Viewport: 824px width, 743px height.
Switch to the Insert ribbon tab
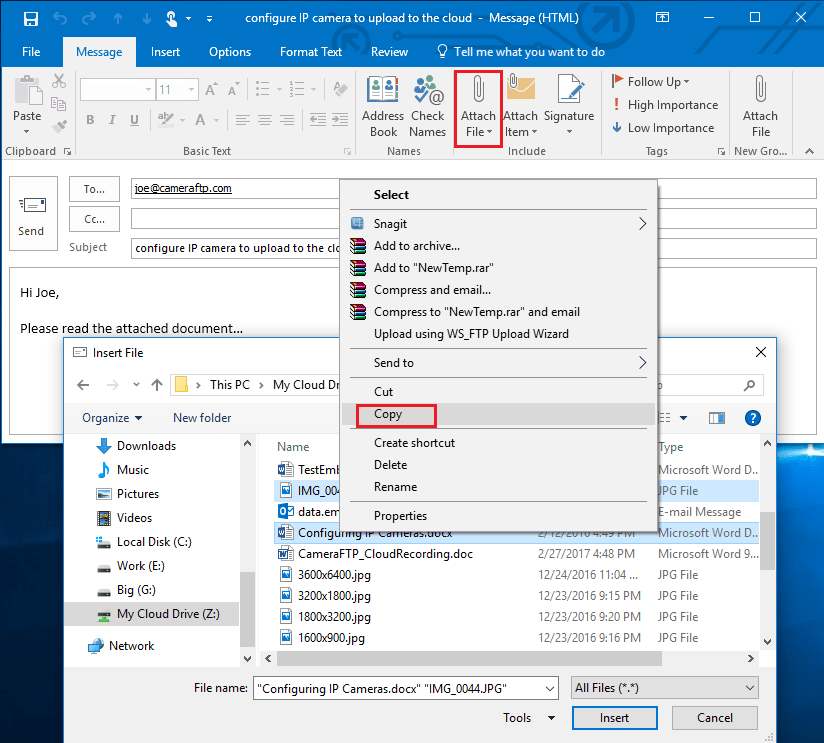pos(165,52)
